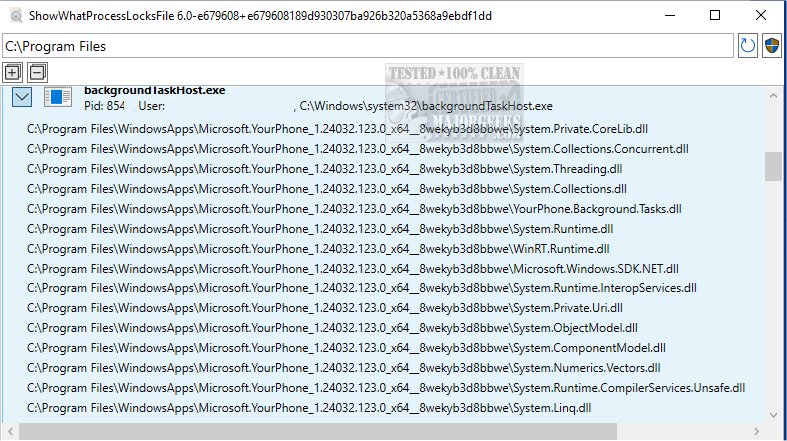787x441 pixels.
Task: Click the app icon in the title bar
Action: [14, 16]
